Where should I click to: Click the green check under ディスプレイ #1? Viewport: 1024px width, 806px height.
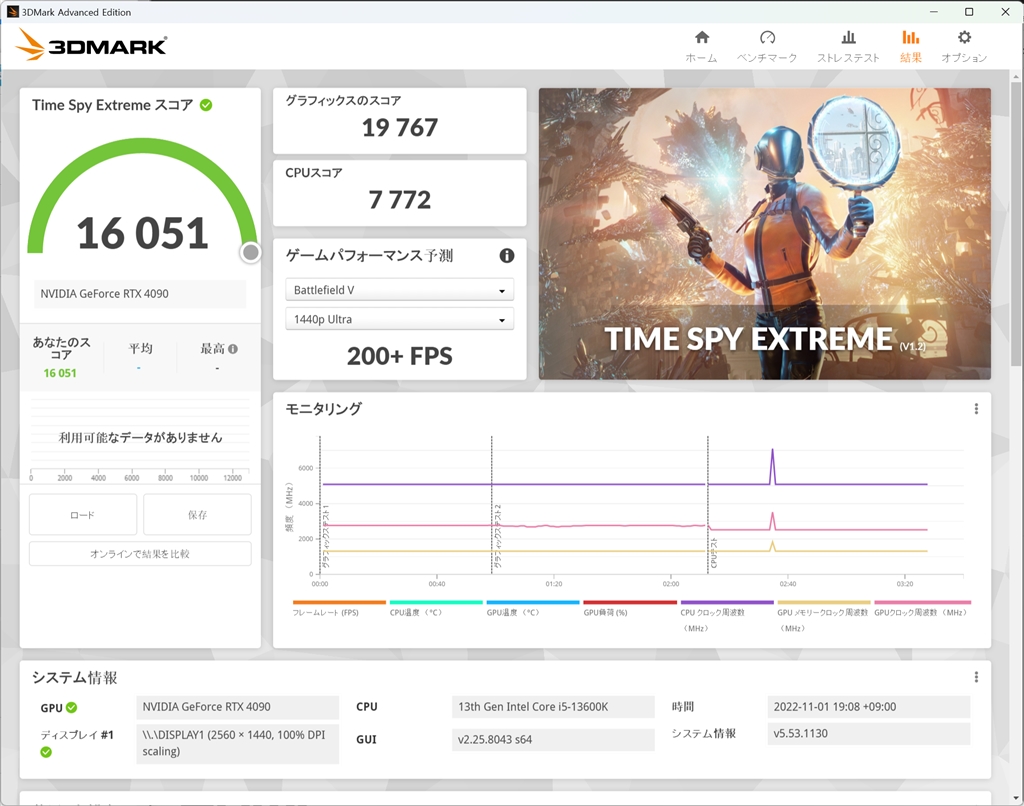pos(46,752)
